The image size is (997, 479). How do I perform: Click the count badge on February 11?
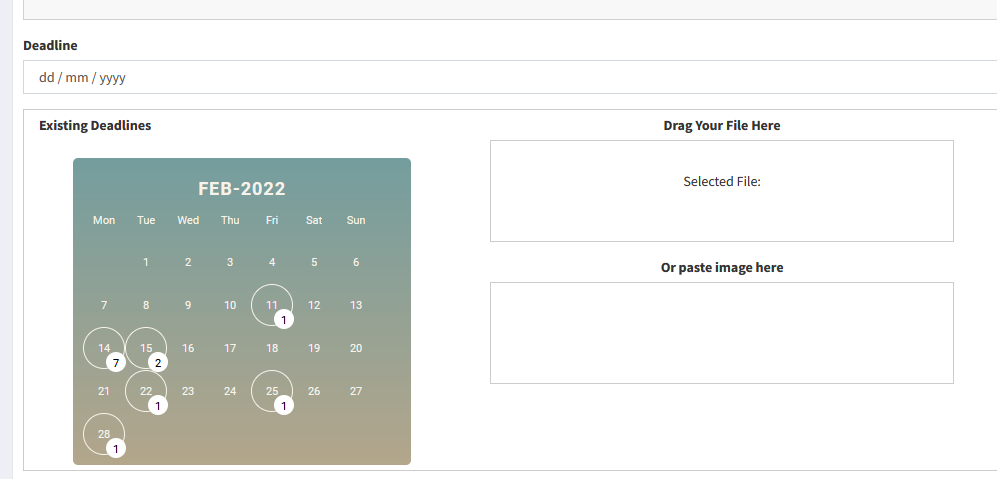pos(284,320)
